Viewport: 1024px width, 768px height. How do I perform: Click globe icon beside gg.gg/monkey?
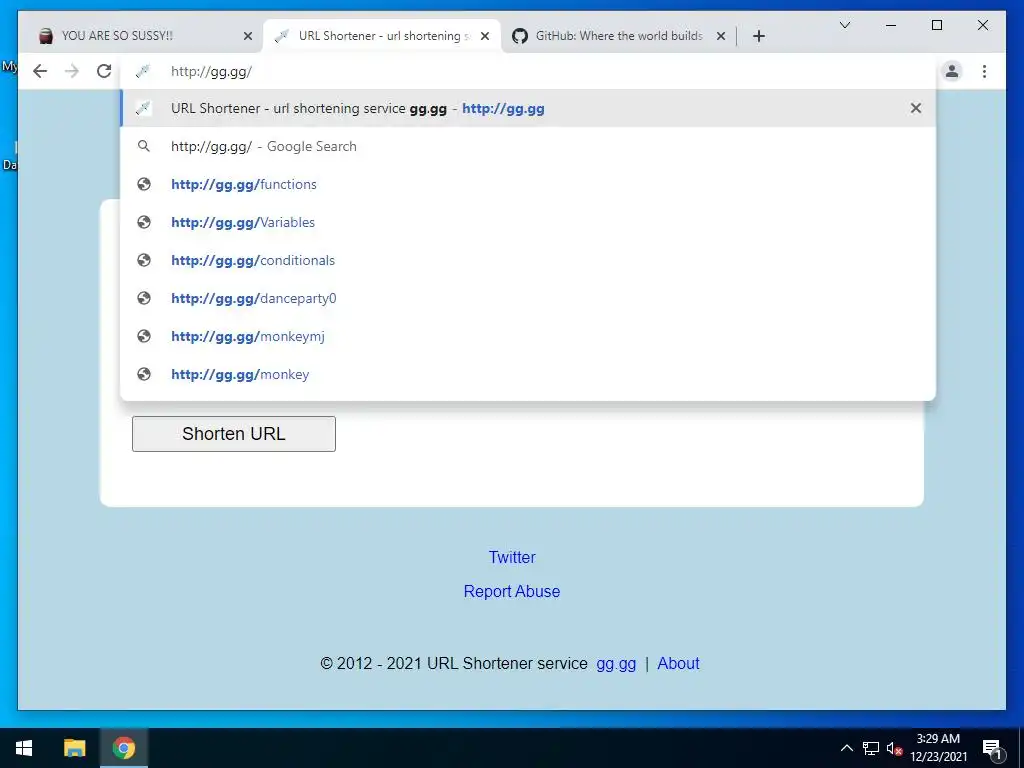click(x=144, y=374)
